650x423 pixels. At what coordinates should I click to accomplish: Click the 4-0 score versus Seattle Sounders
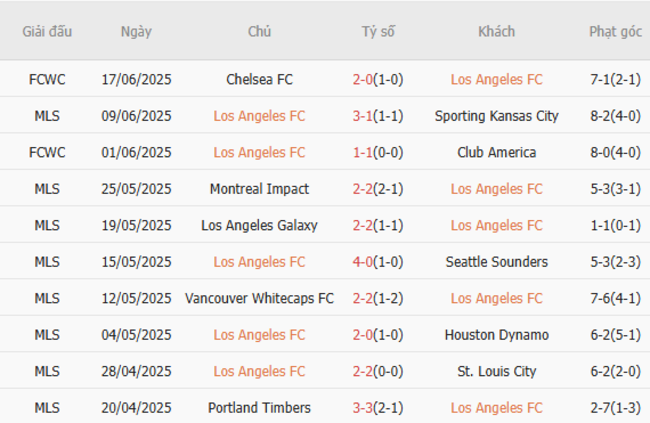[x=363, y=262]
